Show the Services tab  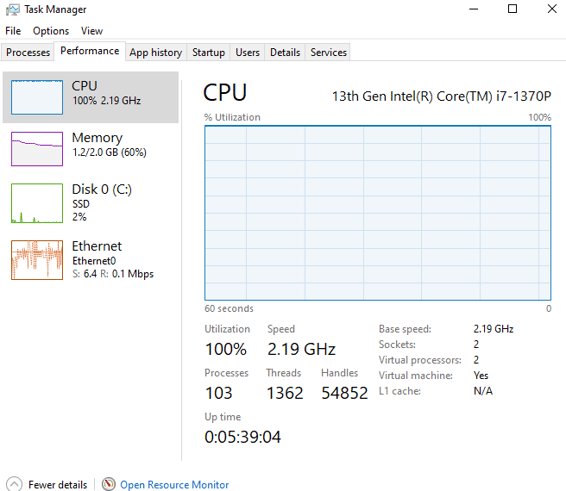(x=328, y=52)
